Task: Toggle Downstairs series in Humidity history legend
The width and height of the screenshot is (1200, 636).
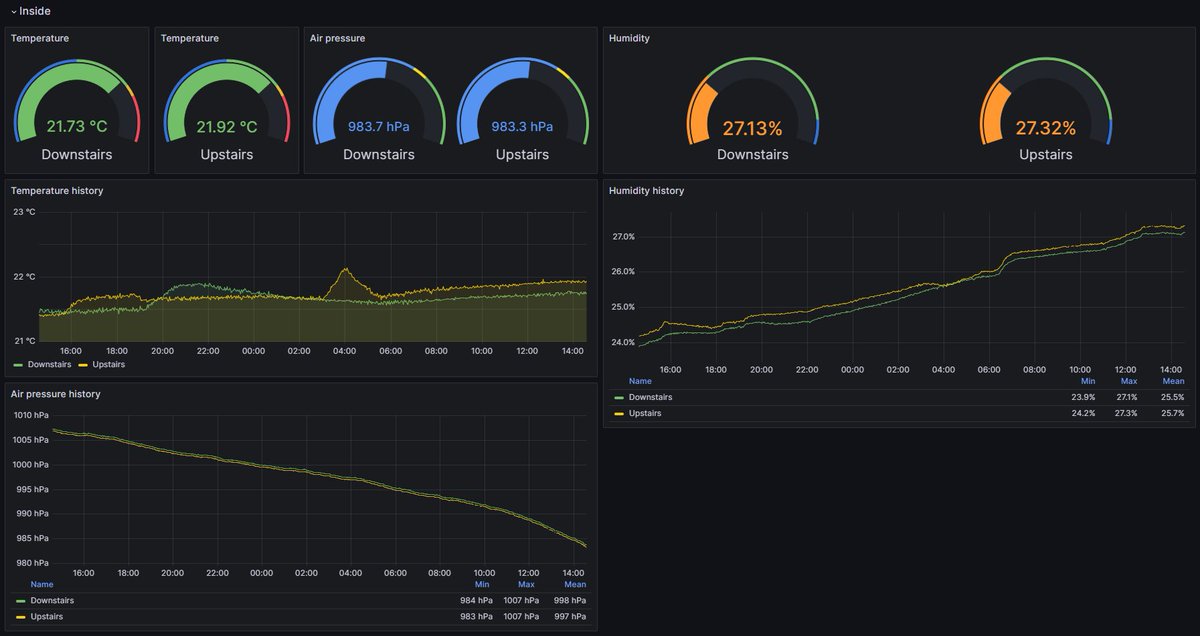Action: point(650,397)
